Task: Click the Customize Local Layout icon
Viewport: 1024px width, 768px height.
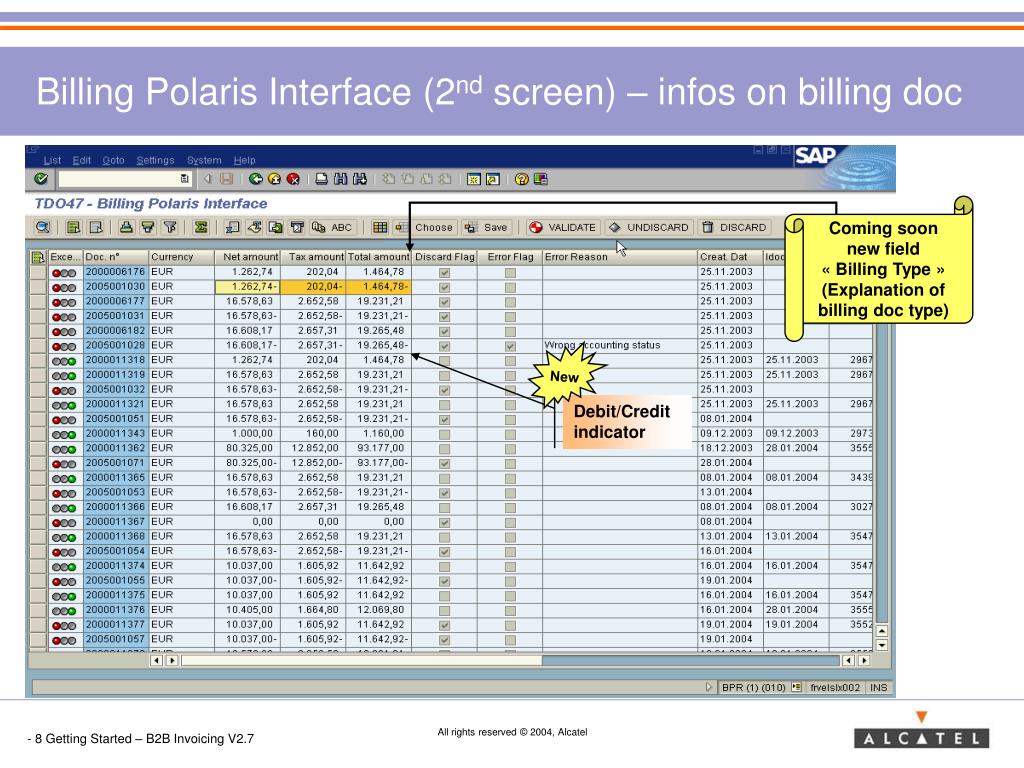Action: click(541, 179)
